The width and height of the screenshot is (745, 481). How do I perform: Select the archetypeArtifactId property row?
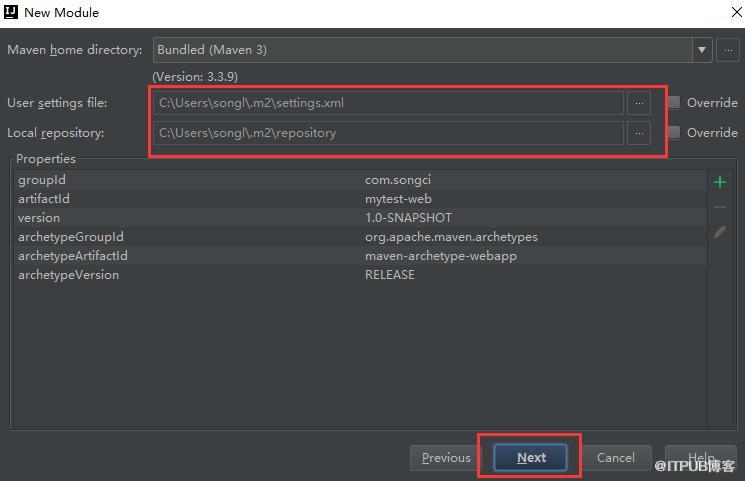(x=360, y=256)
